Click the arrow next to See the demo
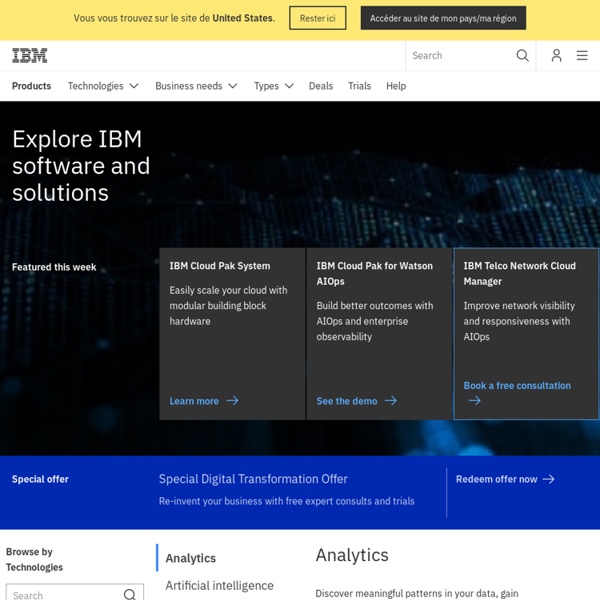 point(391,401)
